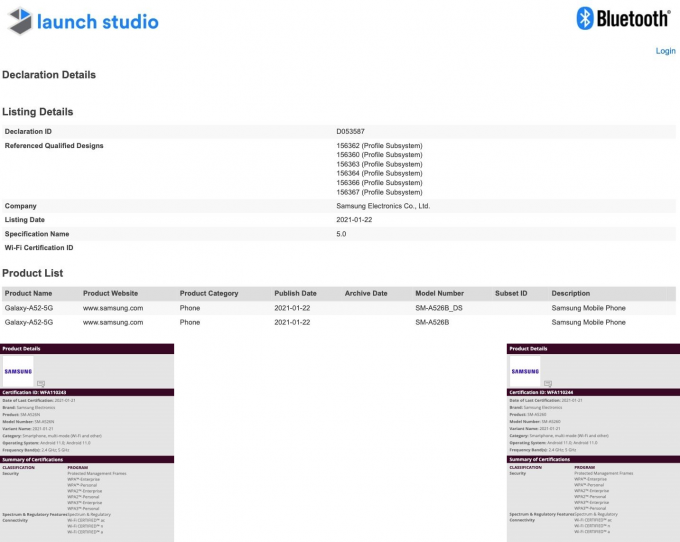
Task: Click Certification ID: WFA110244 bar
Action: 593,392
